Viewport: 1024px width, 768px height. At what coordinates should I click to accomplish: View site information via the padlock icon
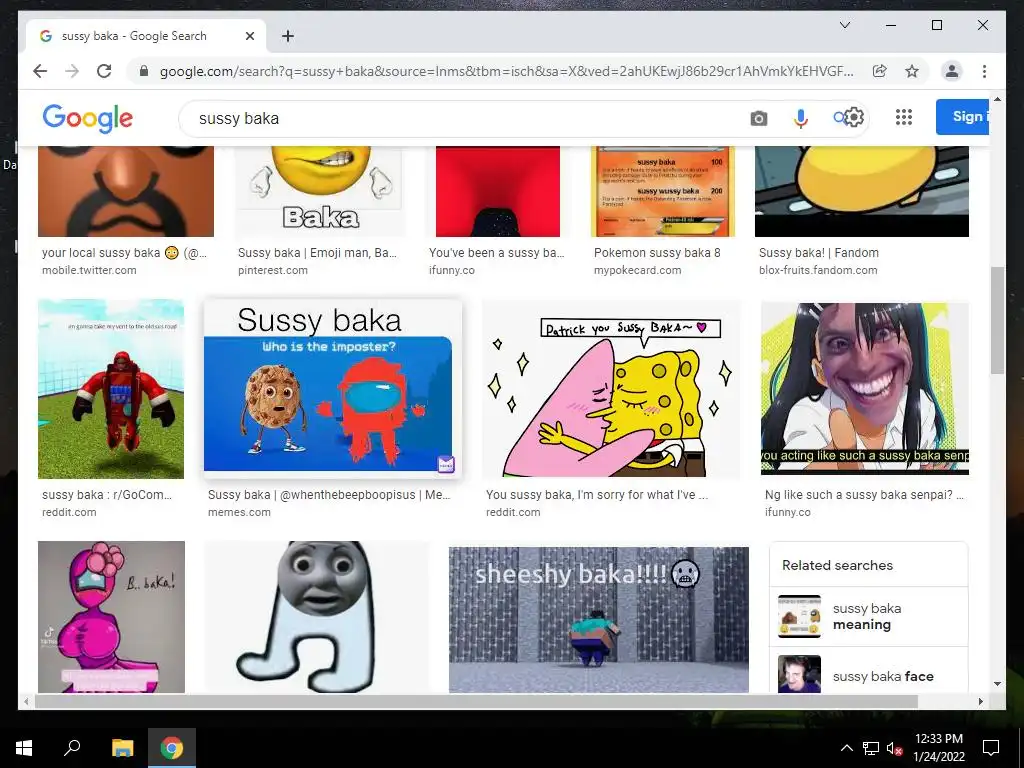[x=144, y=71]
